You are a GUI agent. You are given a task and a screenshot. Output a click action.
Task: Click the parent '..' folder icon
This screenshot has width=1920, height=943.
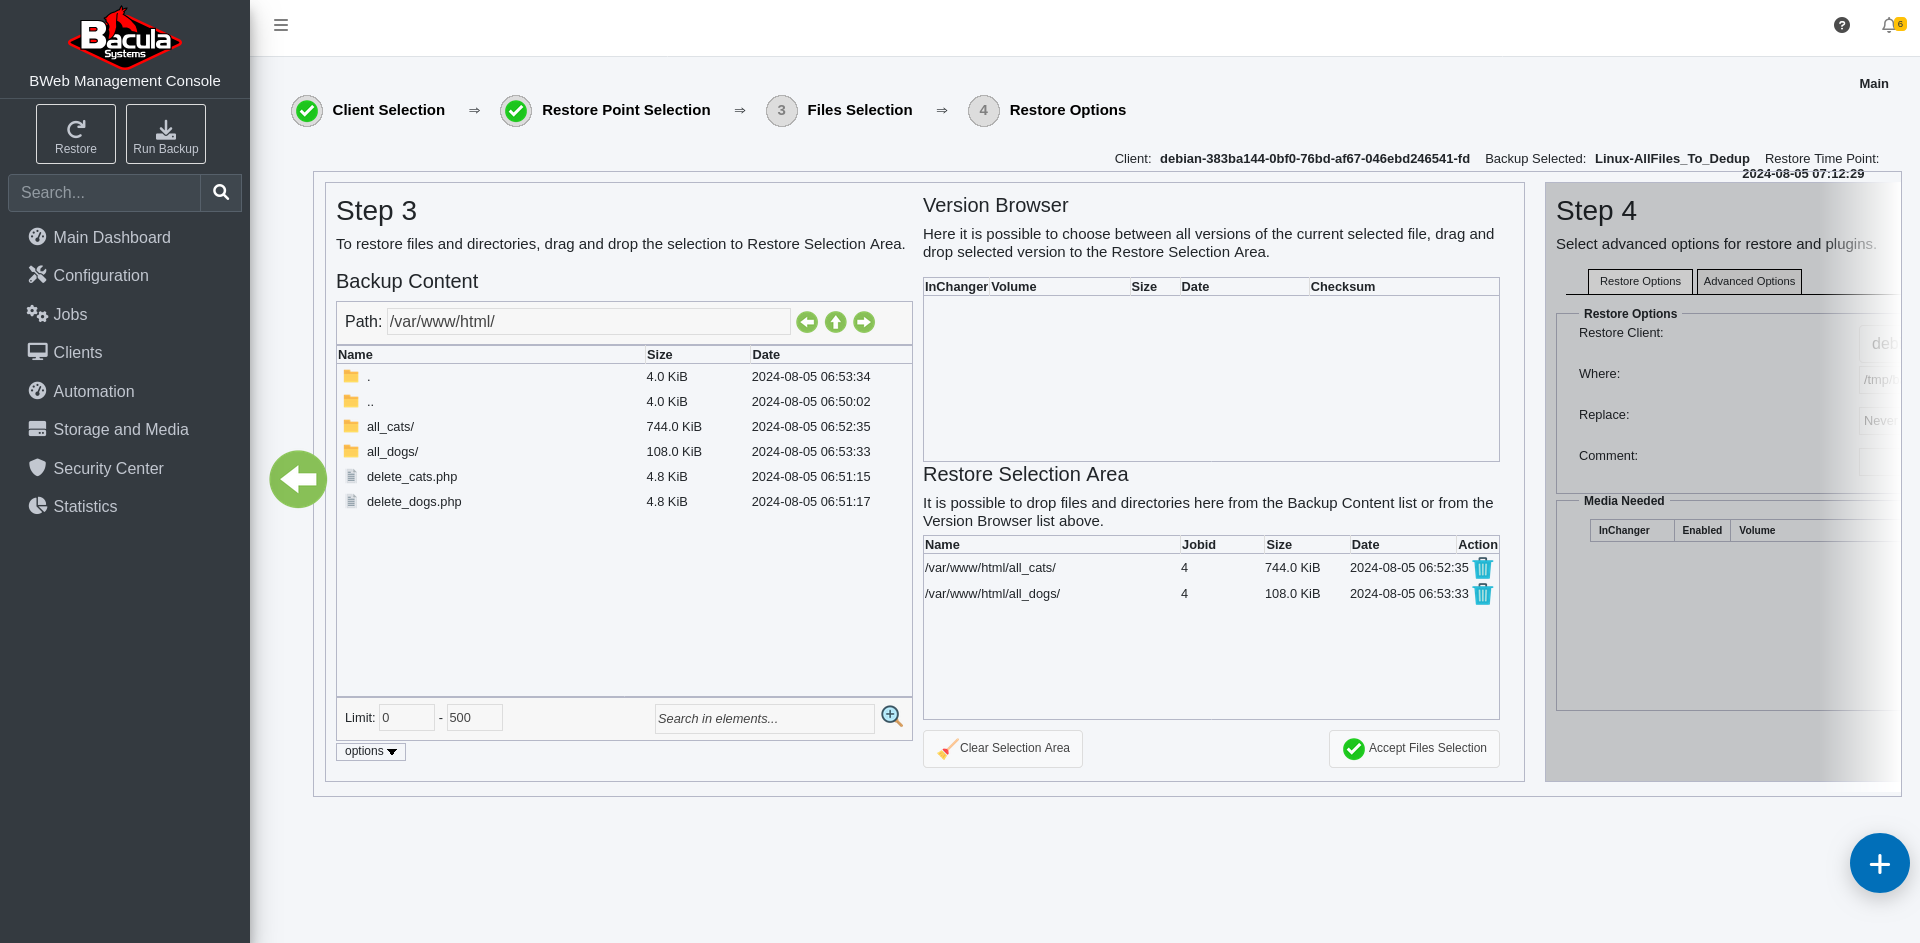pyautogui.click(x=351, y=401)
